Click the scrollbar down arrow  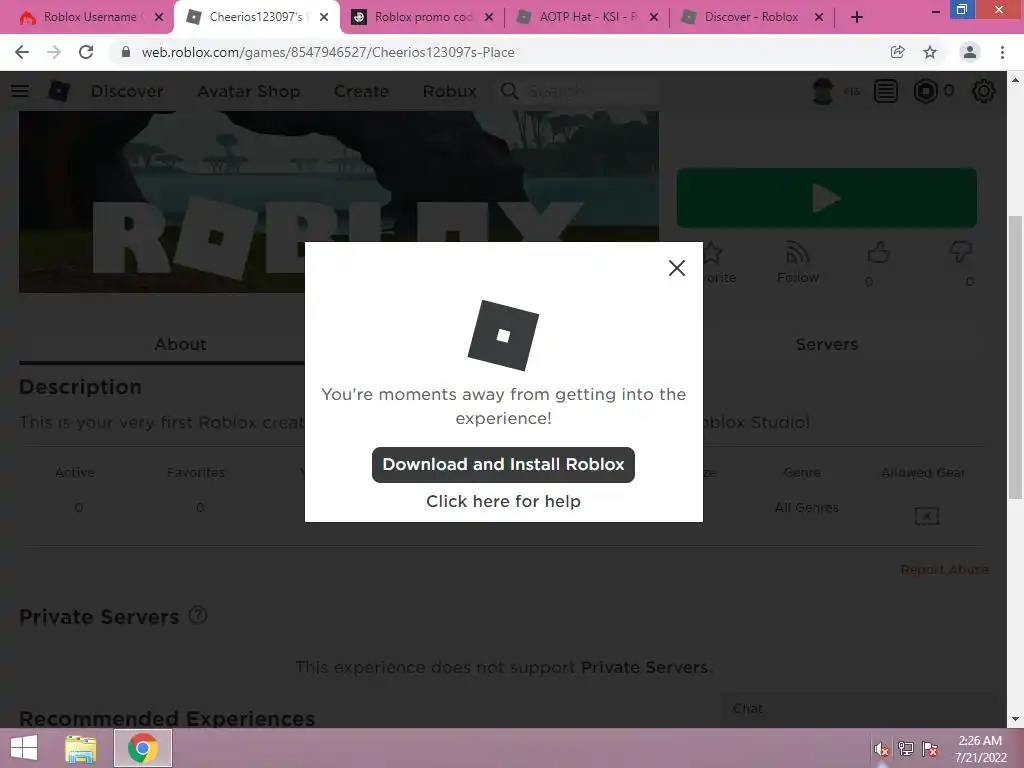click(x=1015, y=719)
